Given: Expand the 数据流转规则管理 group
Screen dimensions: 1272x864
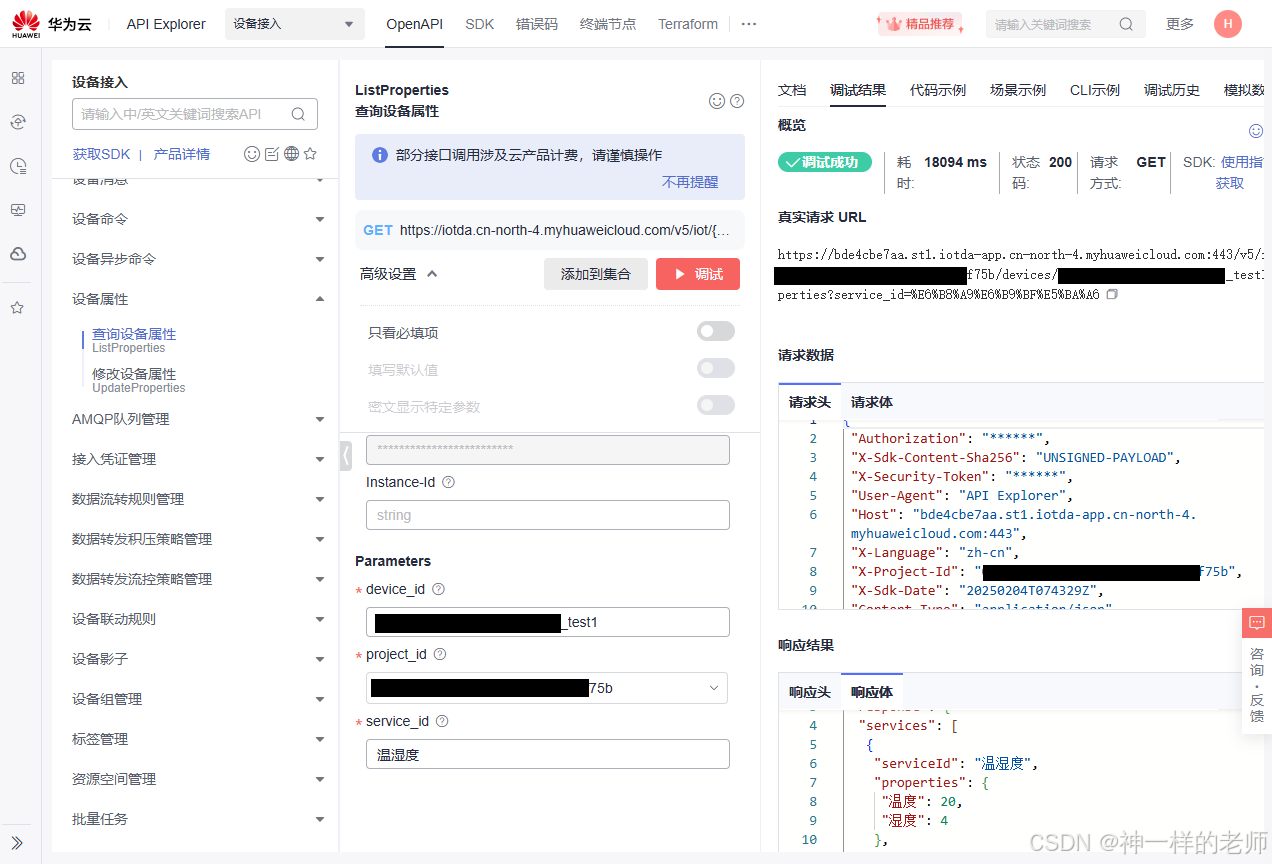Looking at the screenshot, I should coord(320,499).
